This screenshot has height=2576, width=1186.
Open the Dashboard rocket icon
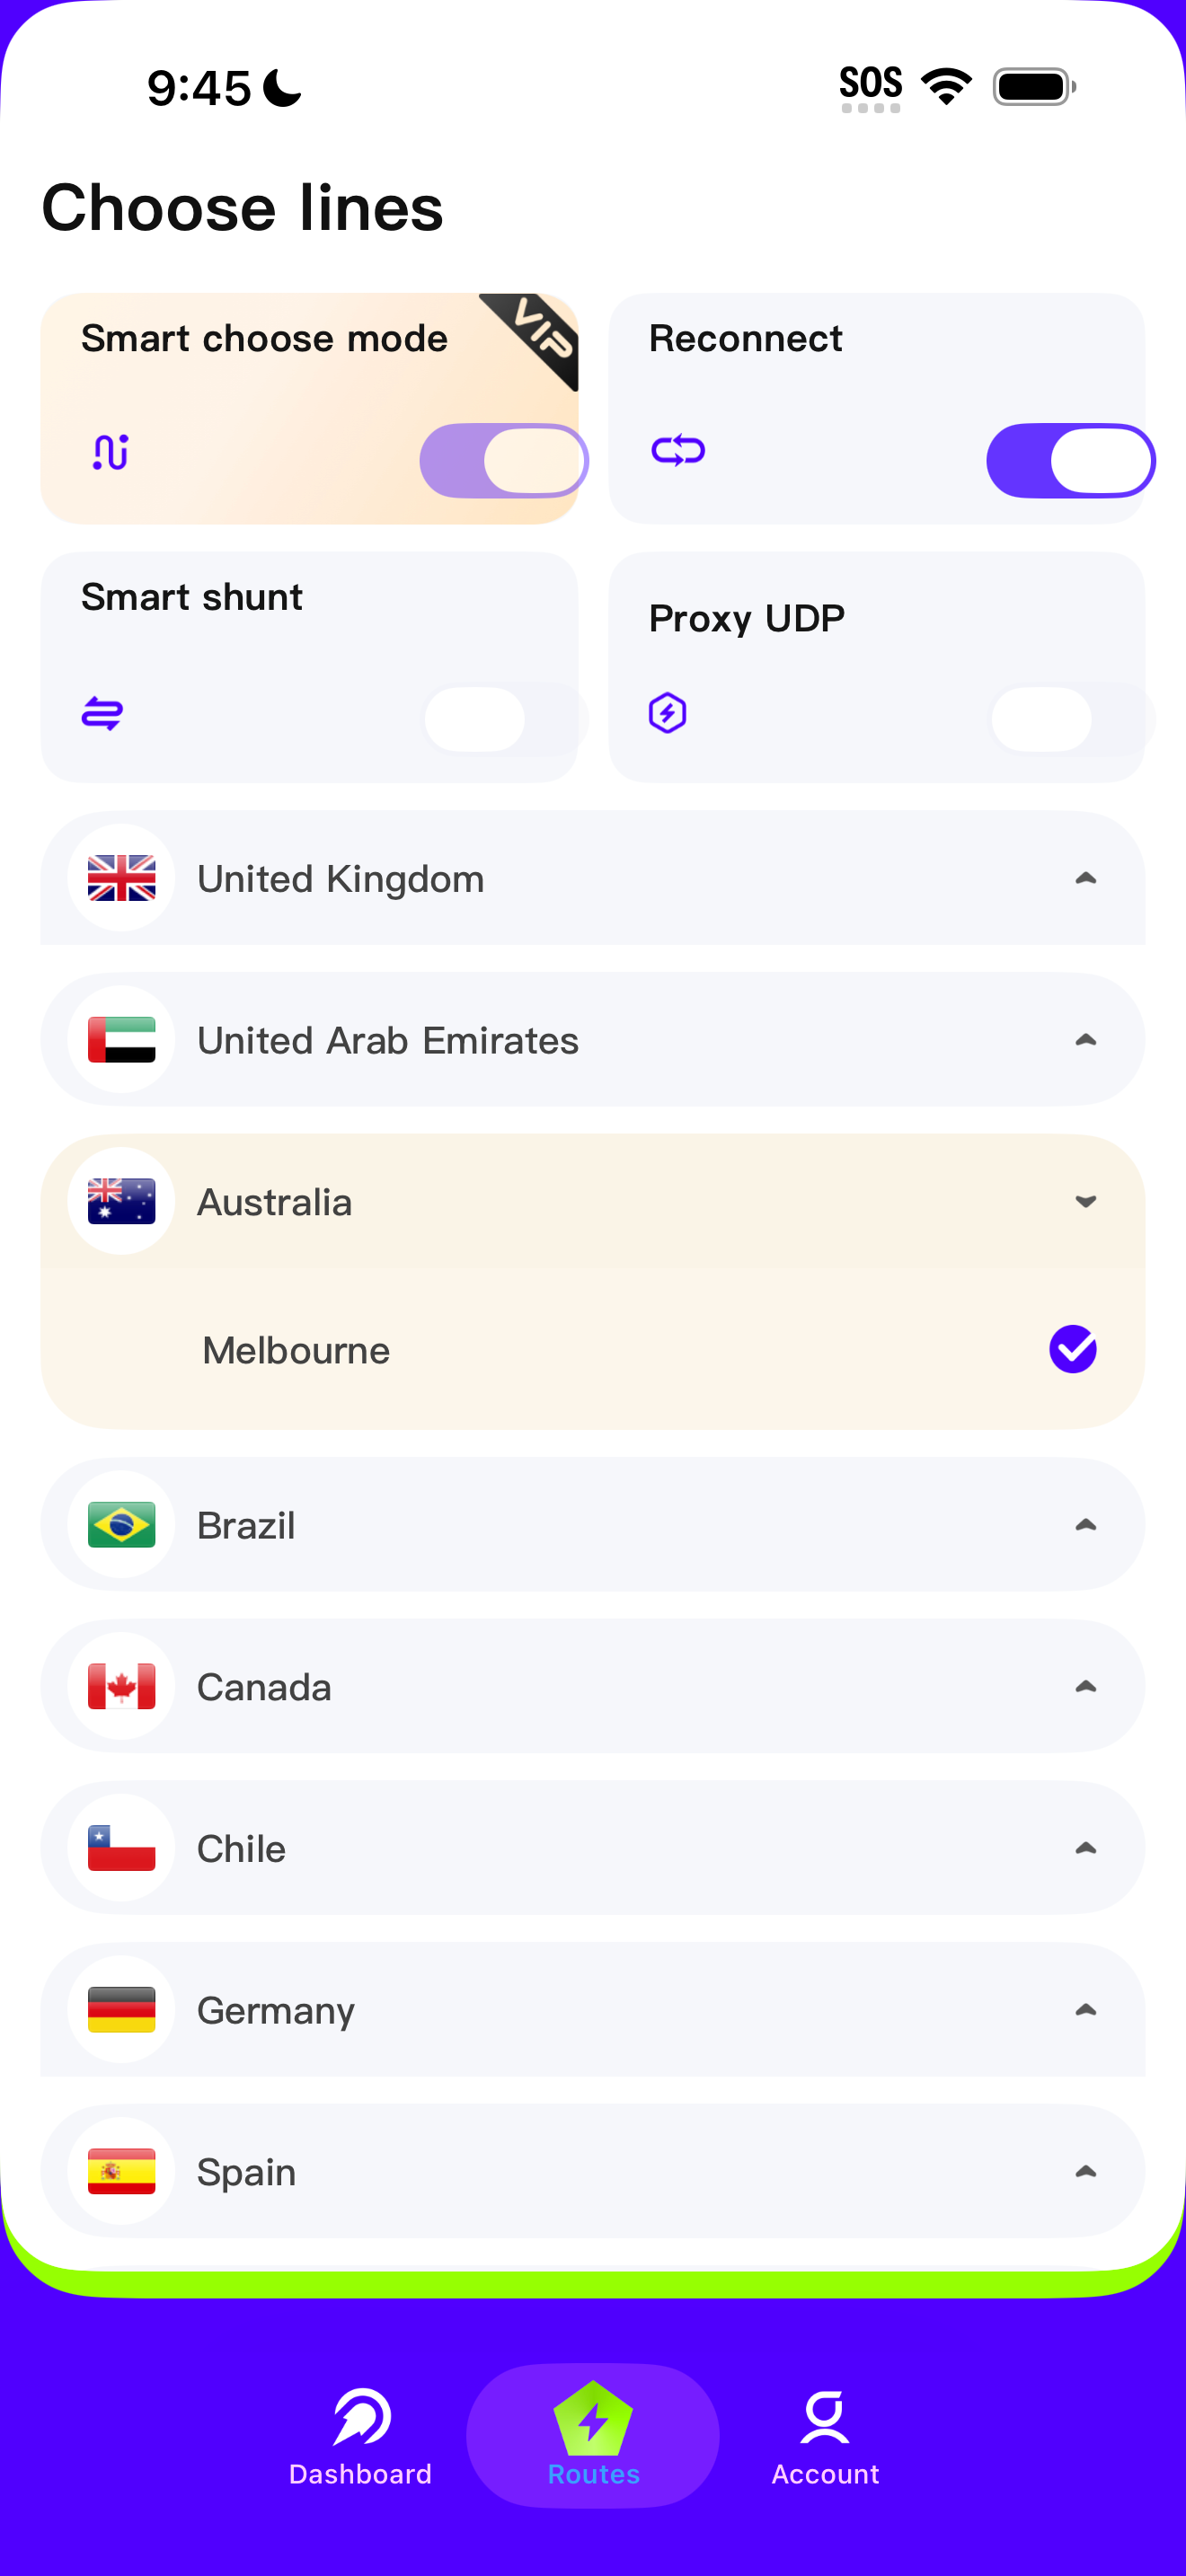coord(361,2417)
